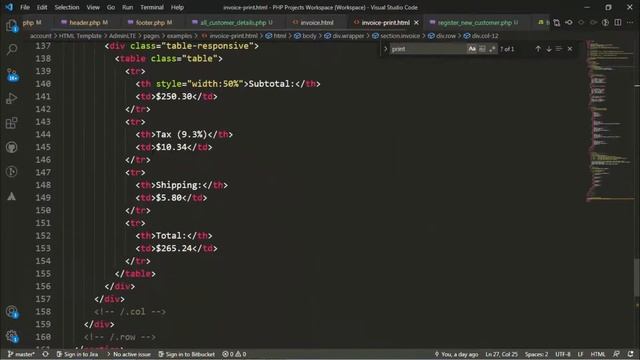Viewport: 640px width, 360px height.
Task: Click UTF-8 encoding selector
Action: click(563, 354)
